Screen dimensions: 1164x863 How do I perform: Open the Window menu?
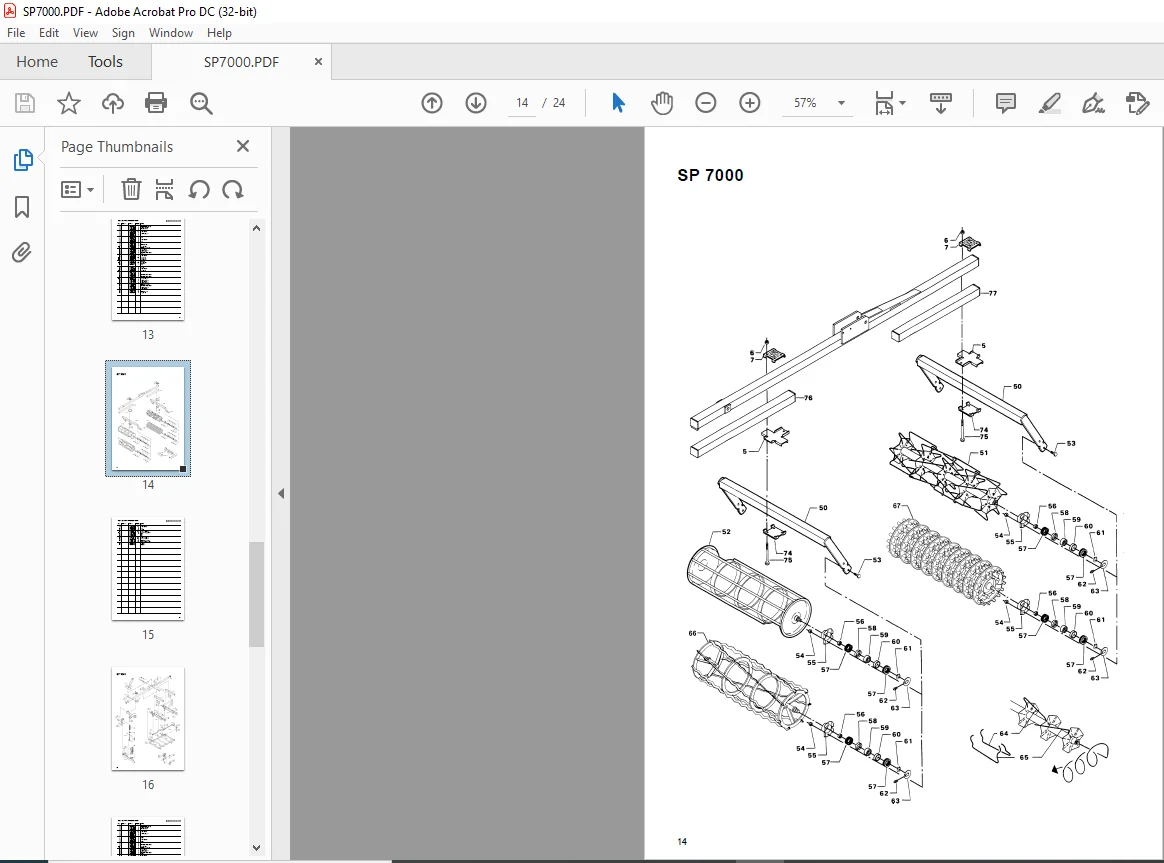pyautogui.click(x=171, y=33)
